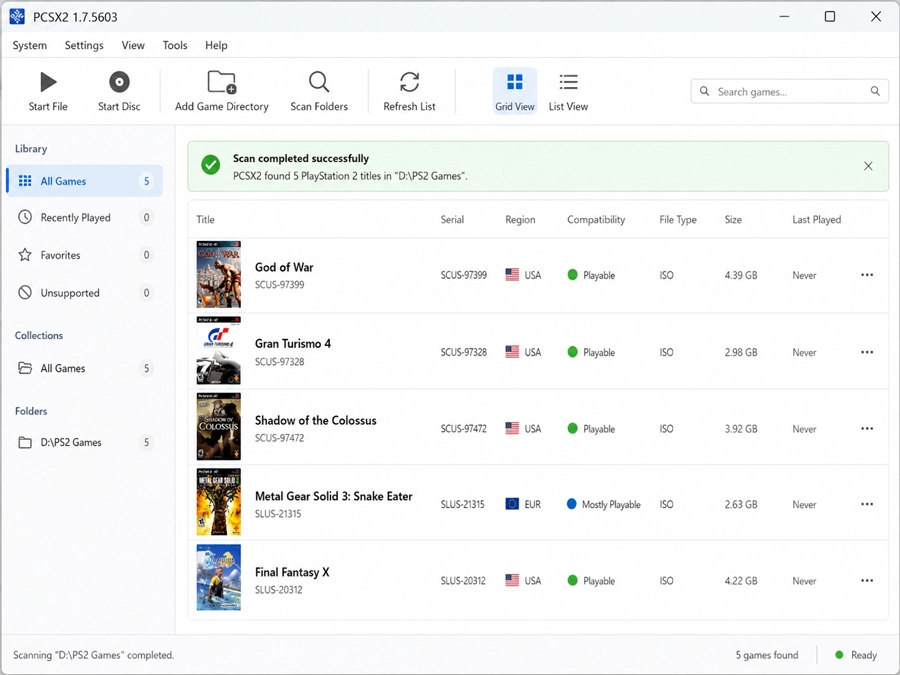Click the Final Fantasy X title text
The image size is (900, 675).
point(292,572)
